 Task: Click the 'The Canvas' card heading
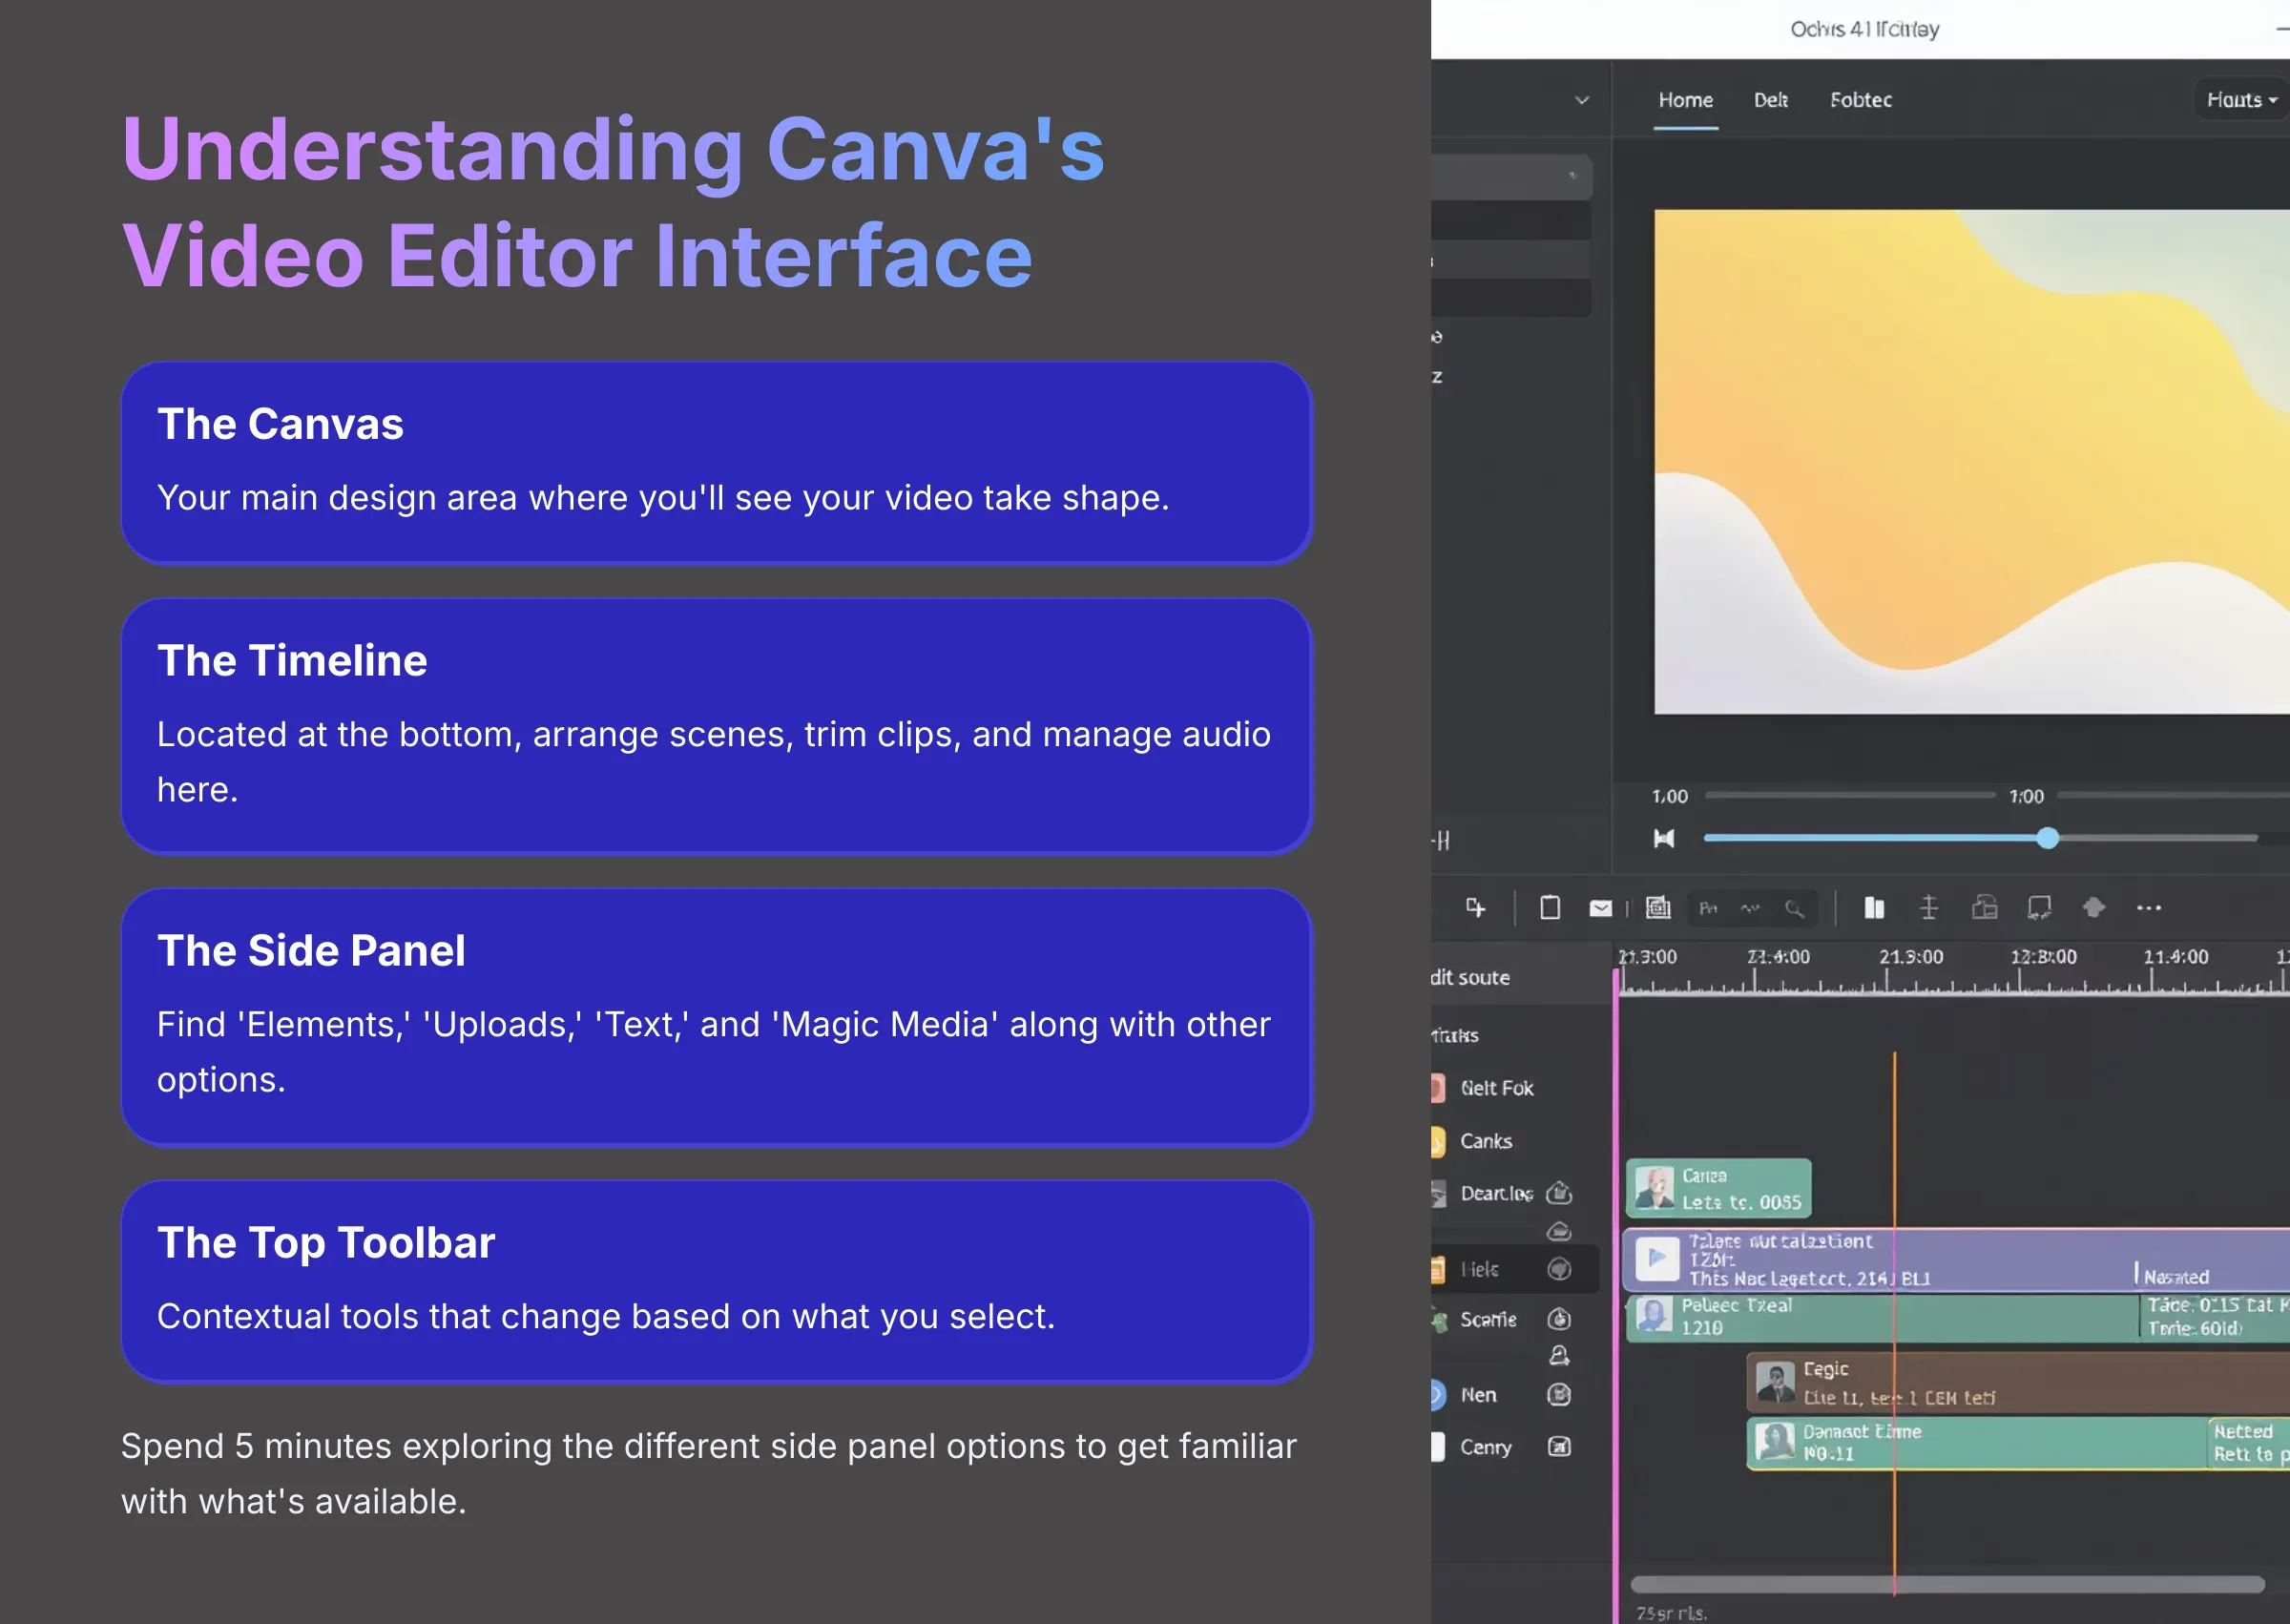pyautogui.click(x=280, y=424)
